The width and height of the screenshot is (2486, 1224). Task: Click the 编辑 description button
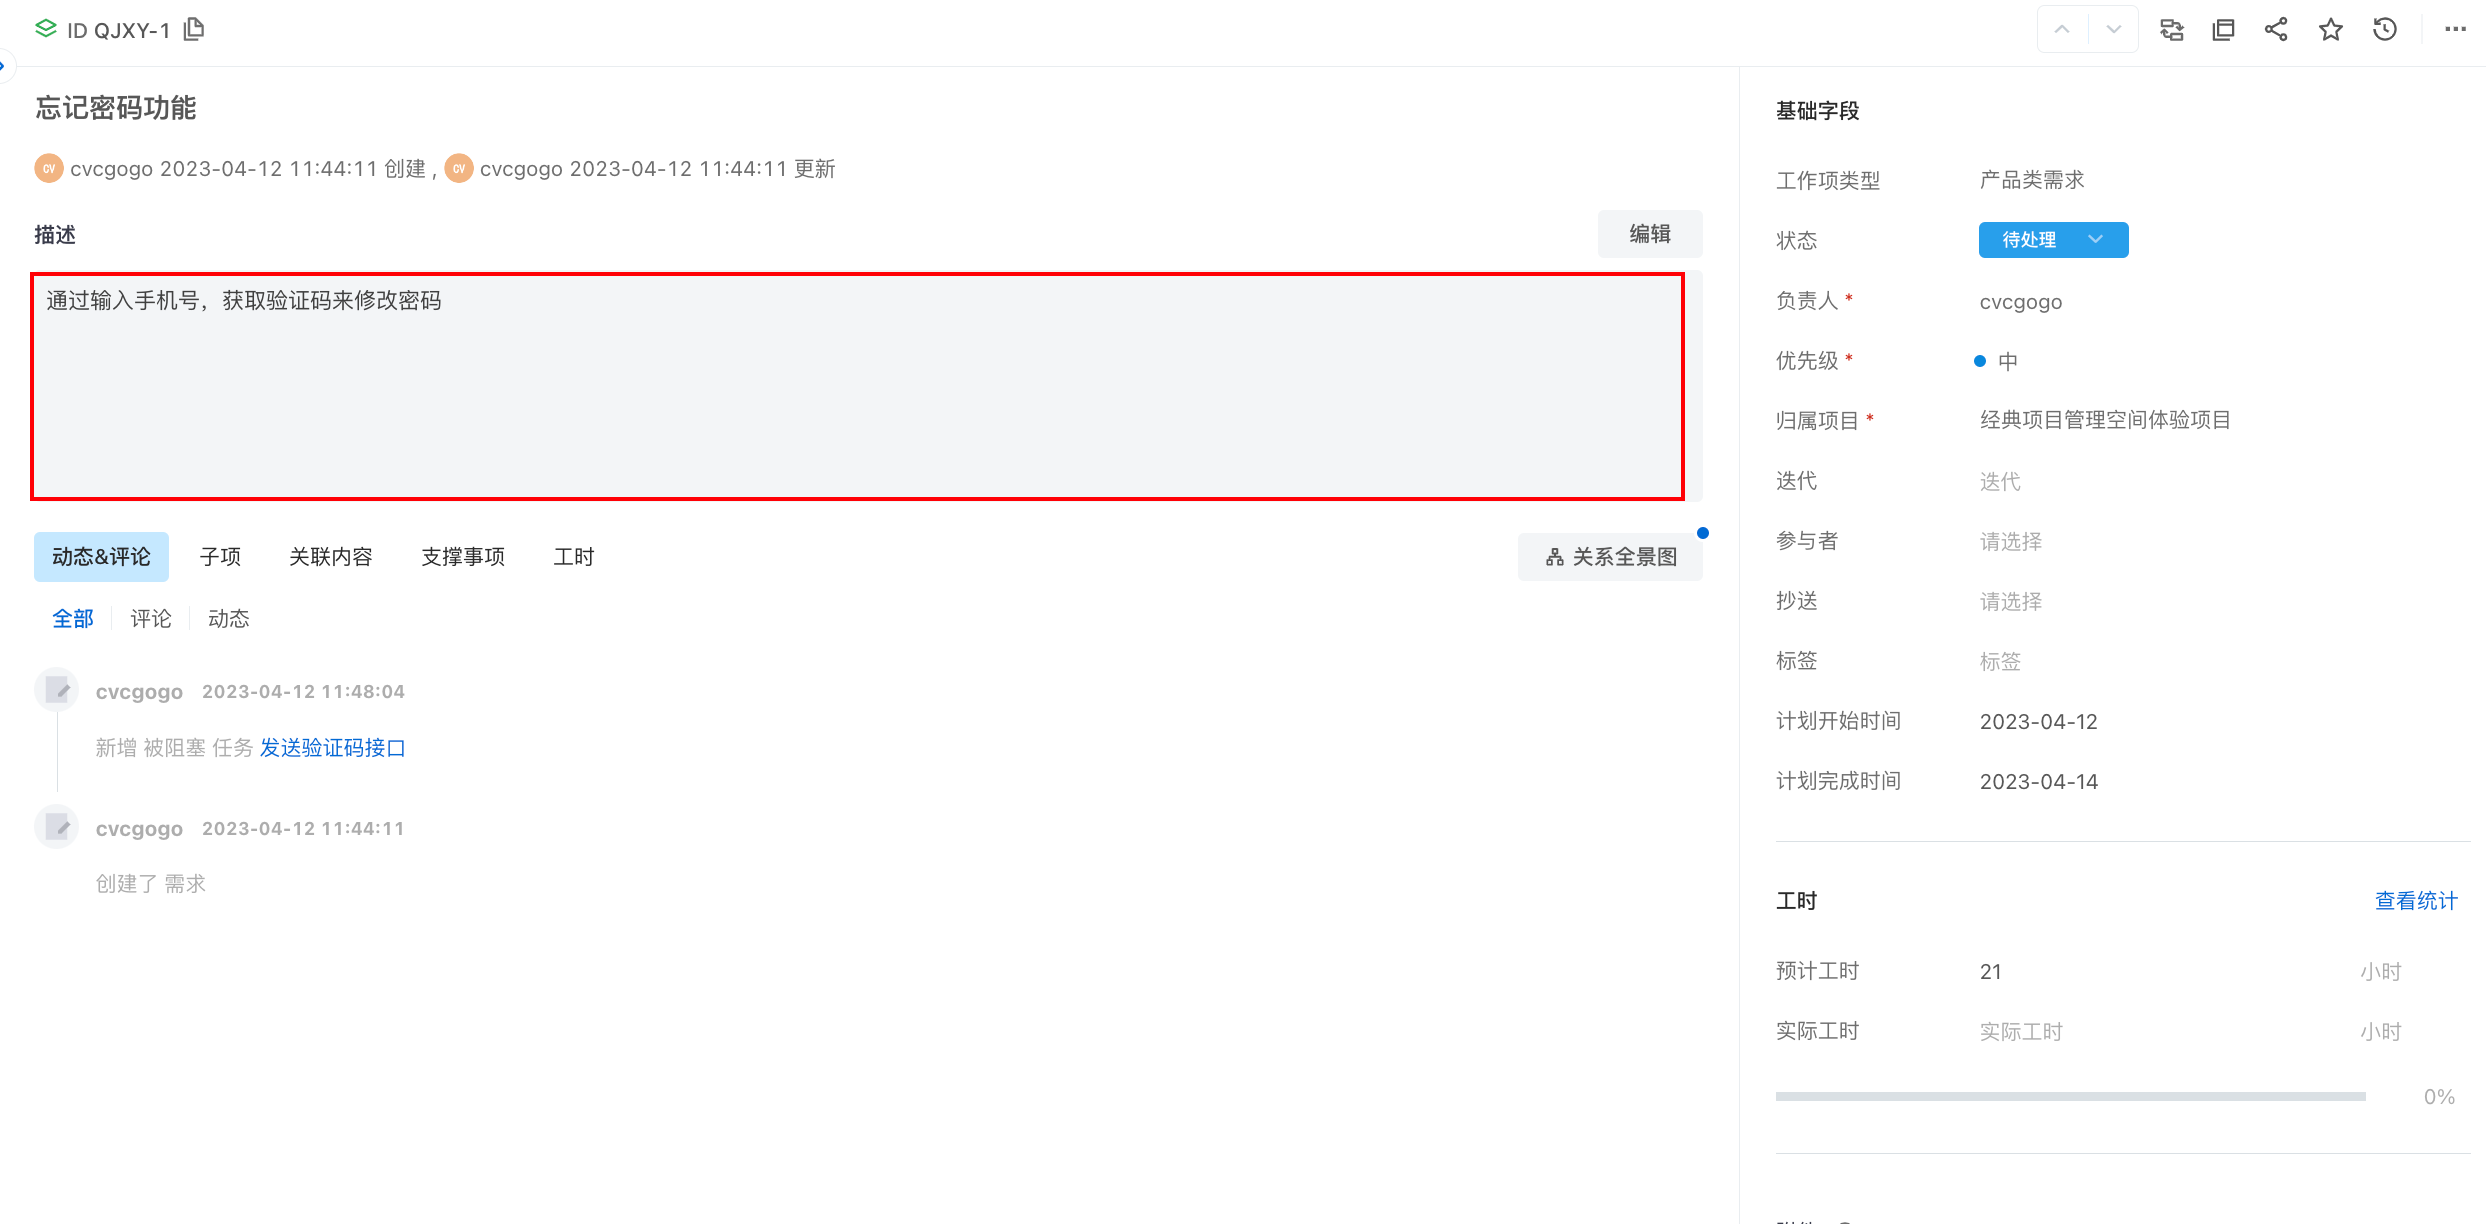tap(1649, 234)
